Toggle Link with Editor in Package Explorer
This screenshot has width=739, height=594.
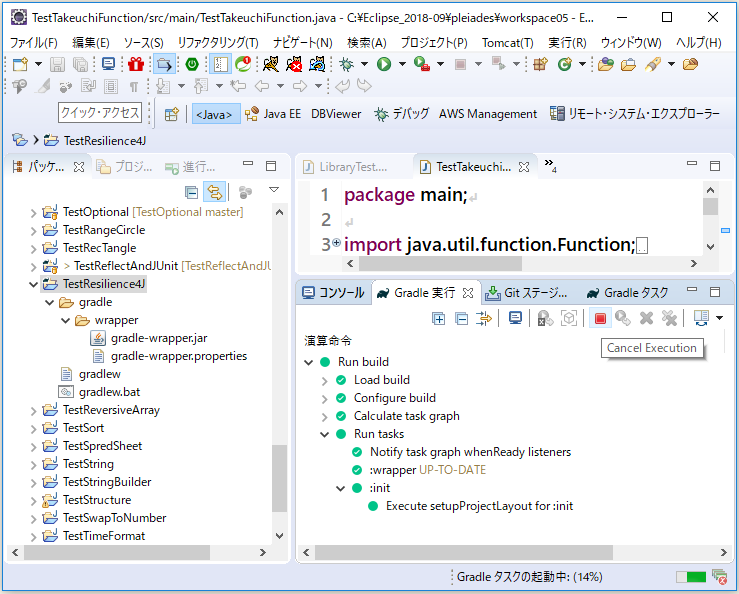[214, 192]
